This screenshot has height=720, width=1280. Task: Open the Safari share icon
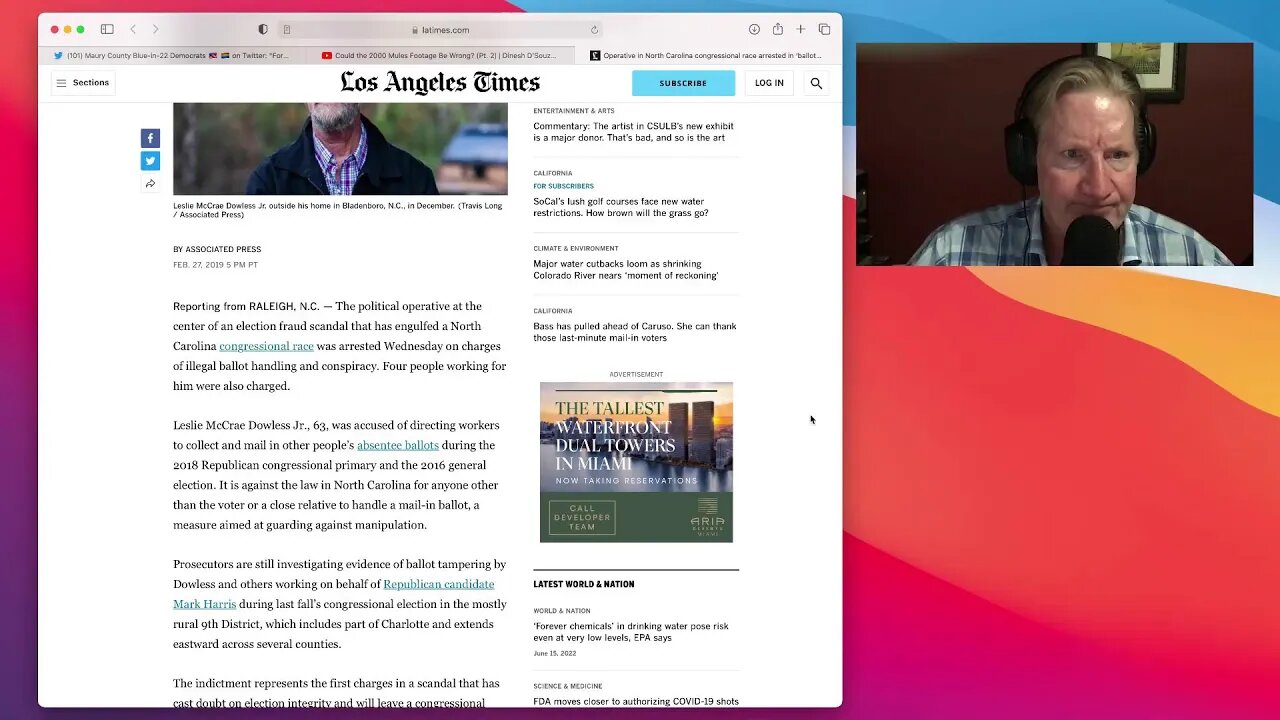777,30
